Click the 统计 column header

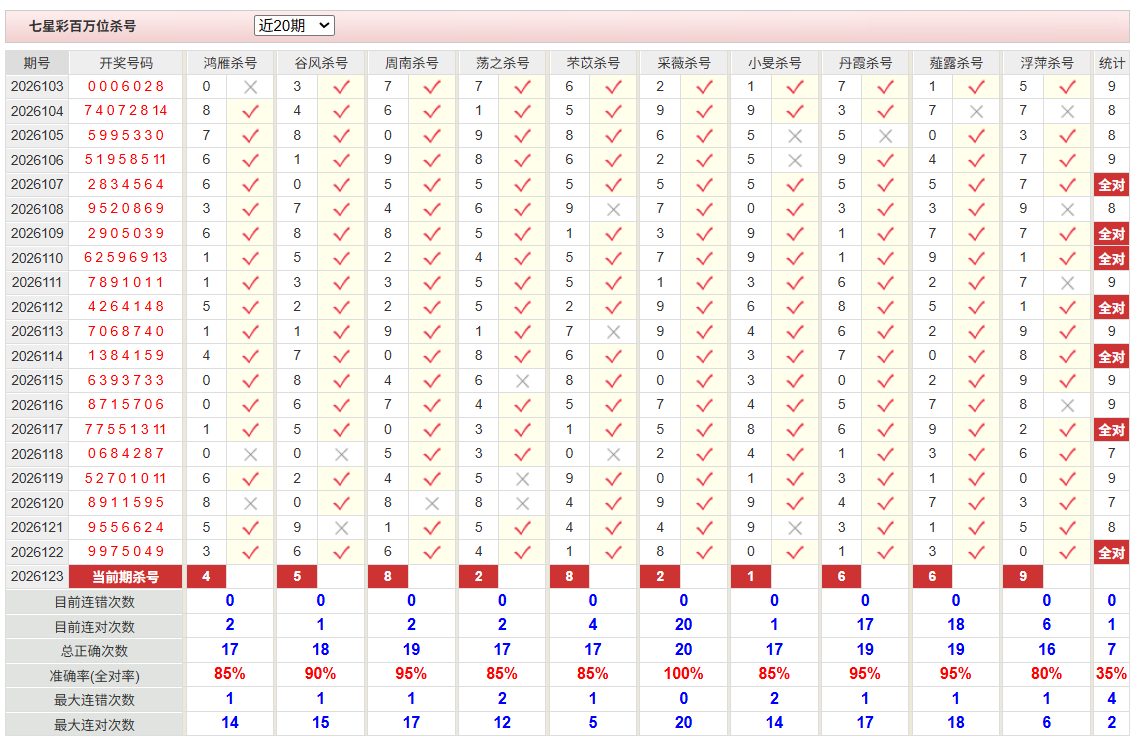tap(1111, 63)
